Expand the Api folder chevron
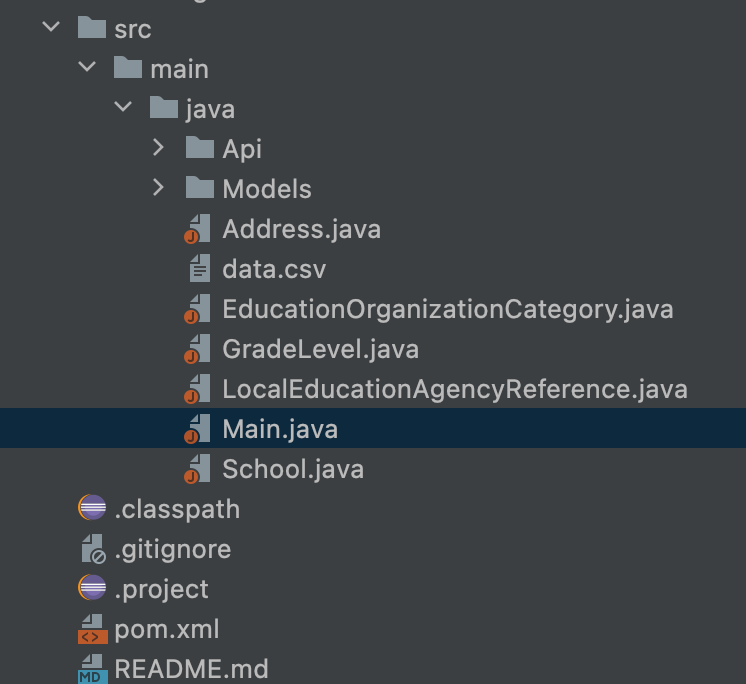The height and width of the screenshot is (684, 746). pos(158,147)
